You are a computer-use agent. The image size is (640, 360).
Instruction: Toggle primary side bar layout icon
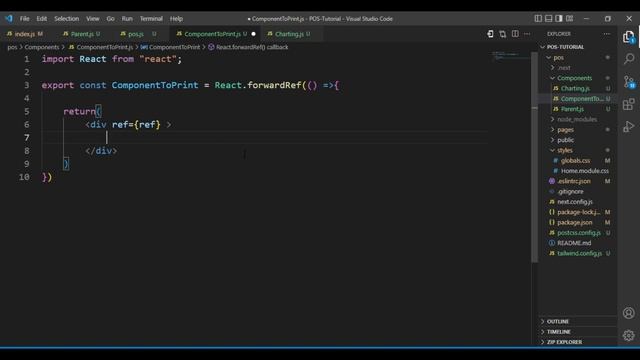tap(538, 18)
